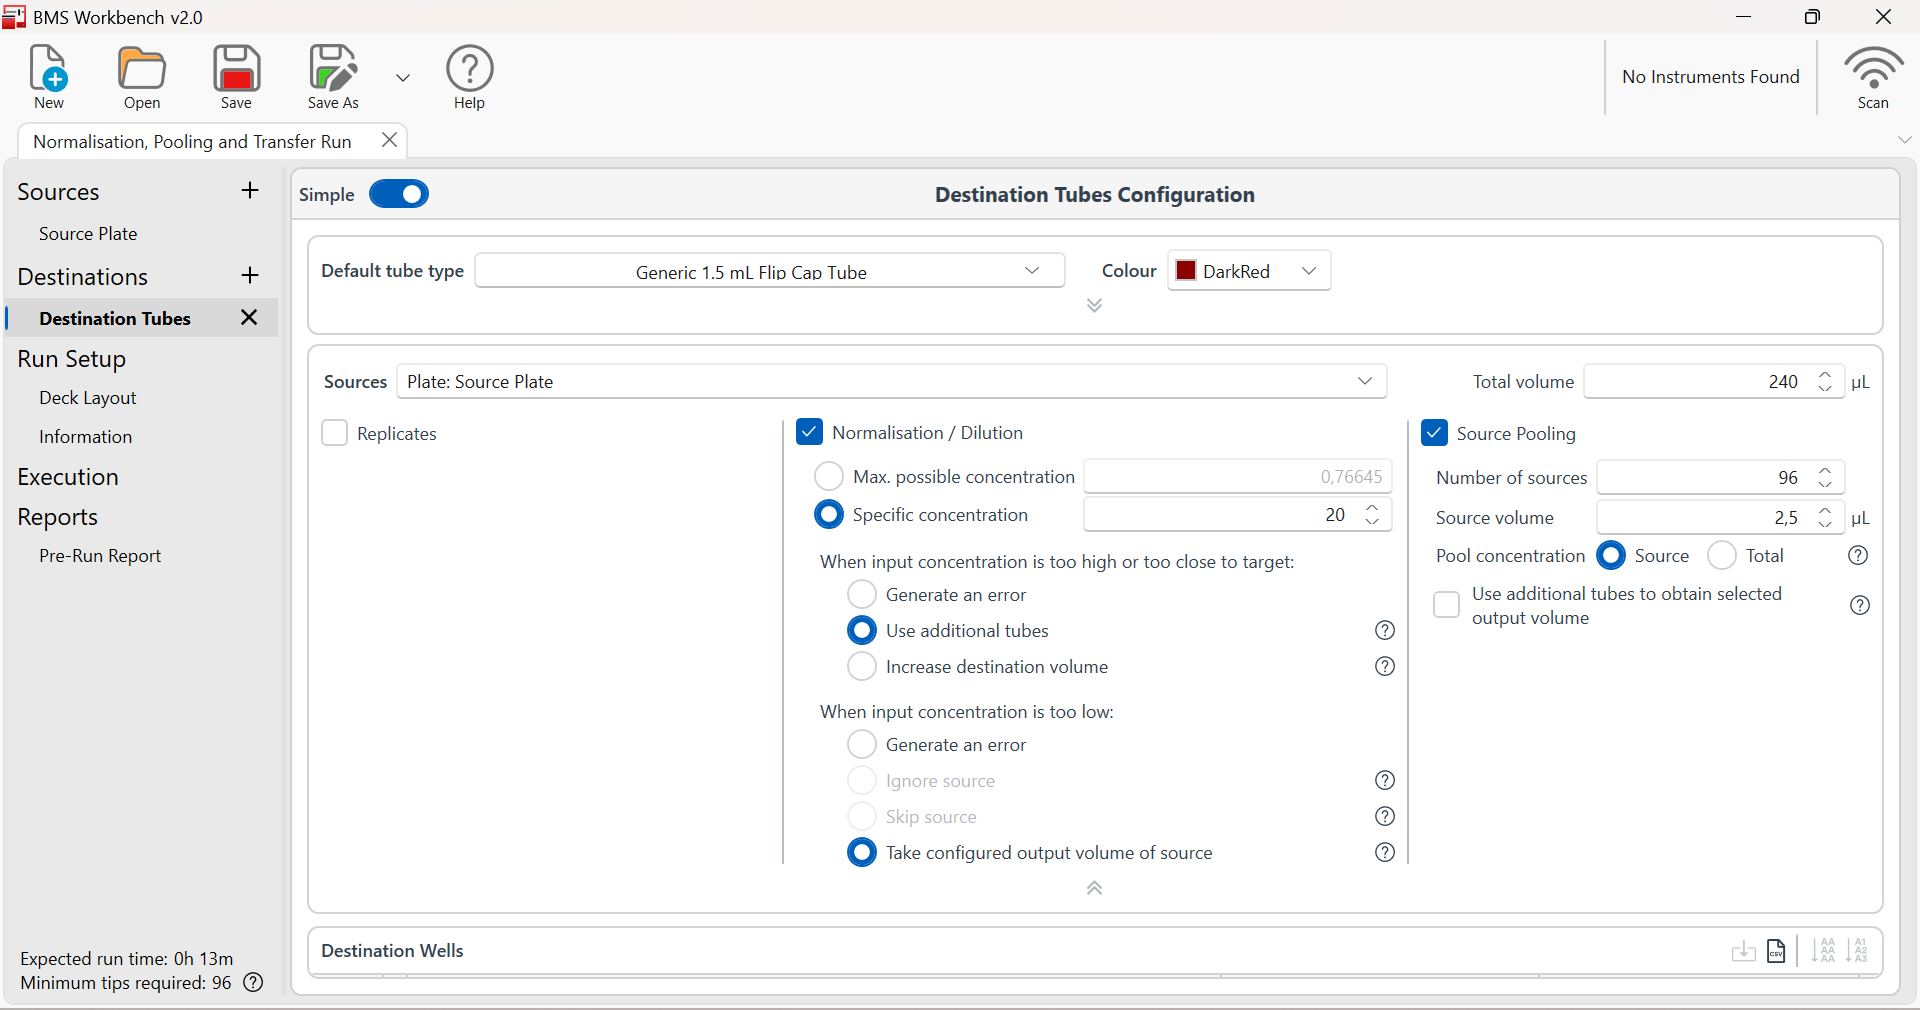Screen dimensions: 1920x1010
Task: Select Increase destination volume radio button
Action: [862, 666]
